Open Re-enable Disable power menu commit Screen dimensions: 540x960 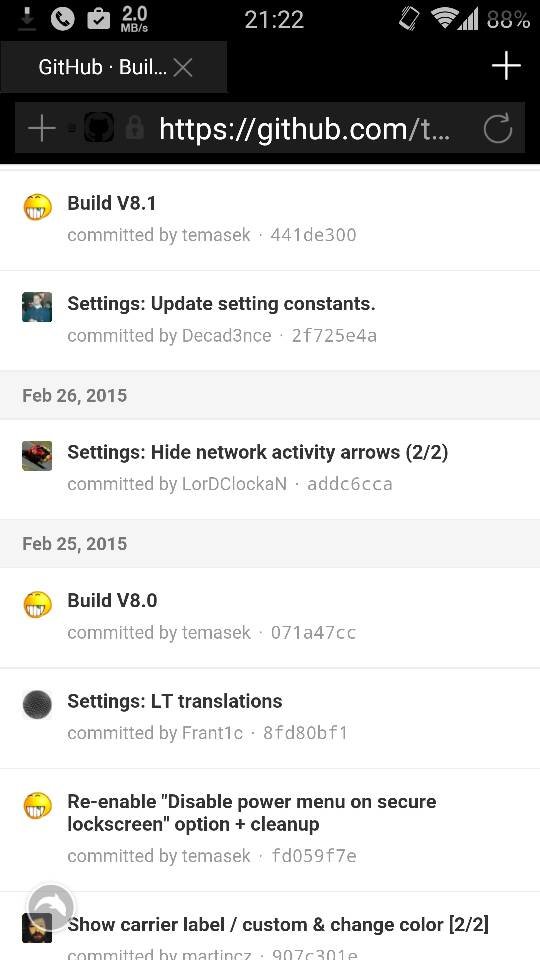click(252, 813)
